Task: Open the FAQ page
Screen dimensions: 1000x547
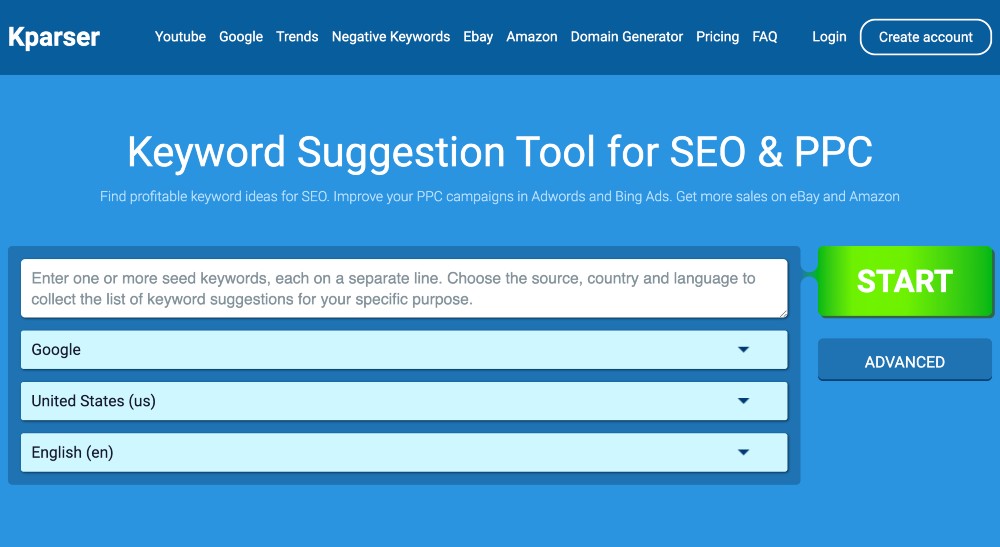Action: (765, 37)
